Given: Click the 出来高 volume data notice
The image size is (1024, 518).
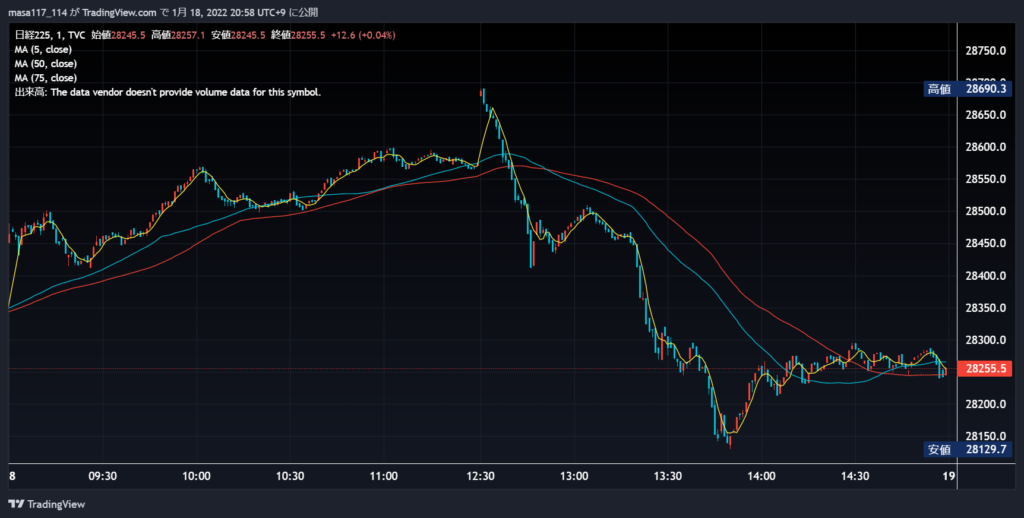Looking at the screenshot, I should click(168, 93).
